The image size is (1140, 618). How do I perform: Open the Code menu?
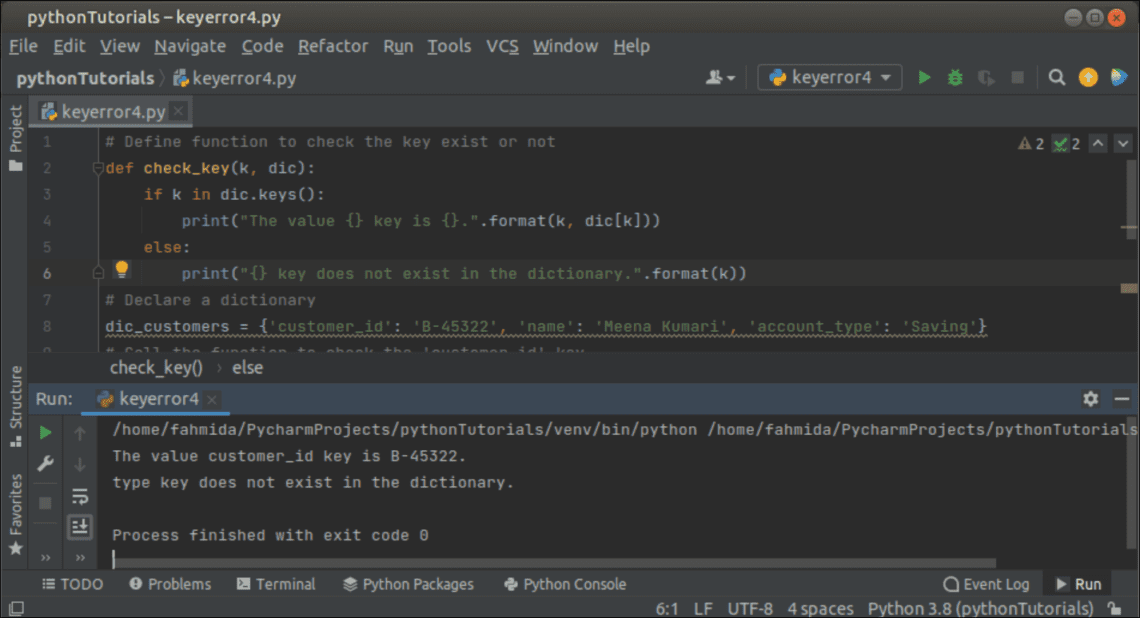click(x=262, y=46)
